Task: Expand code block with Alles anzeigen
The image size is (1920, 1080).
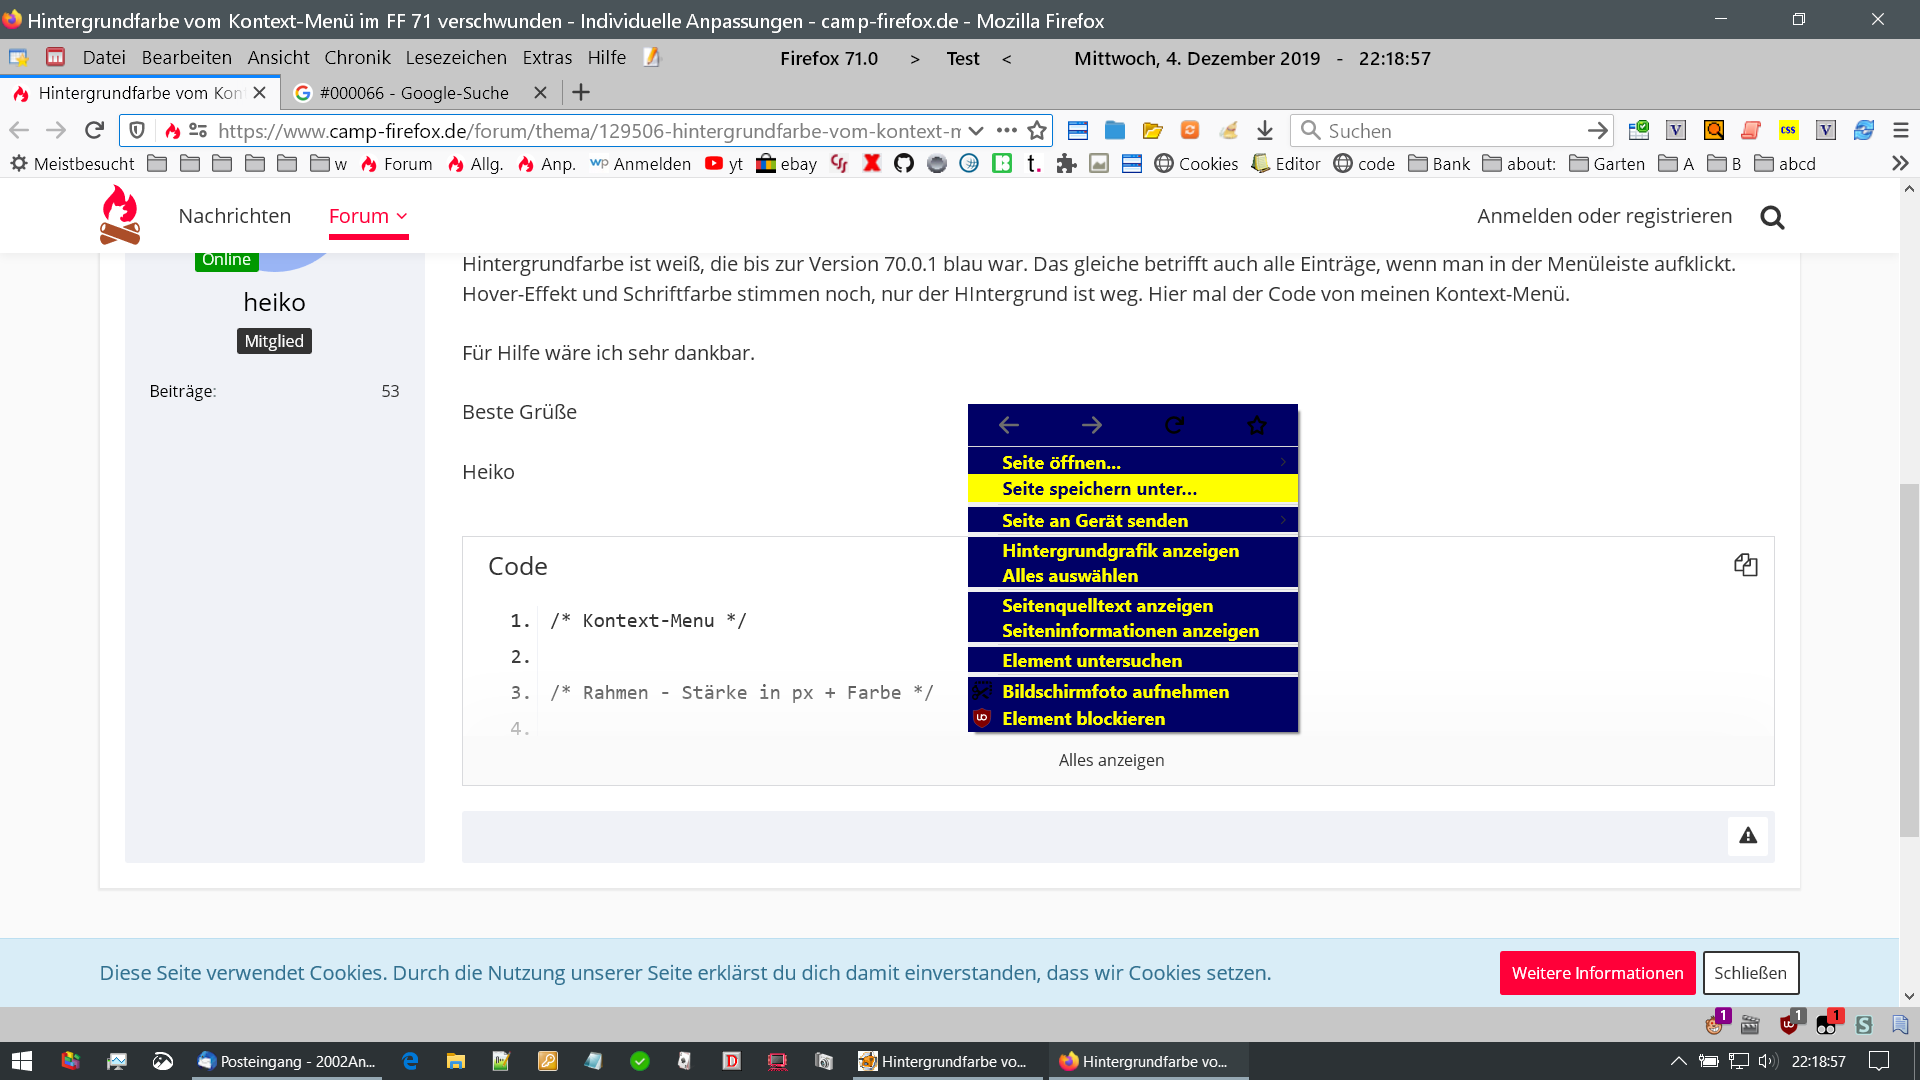Action: [1111, 760]
